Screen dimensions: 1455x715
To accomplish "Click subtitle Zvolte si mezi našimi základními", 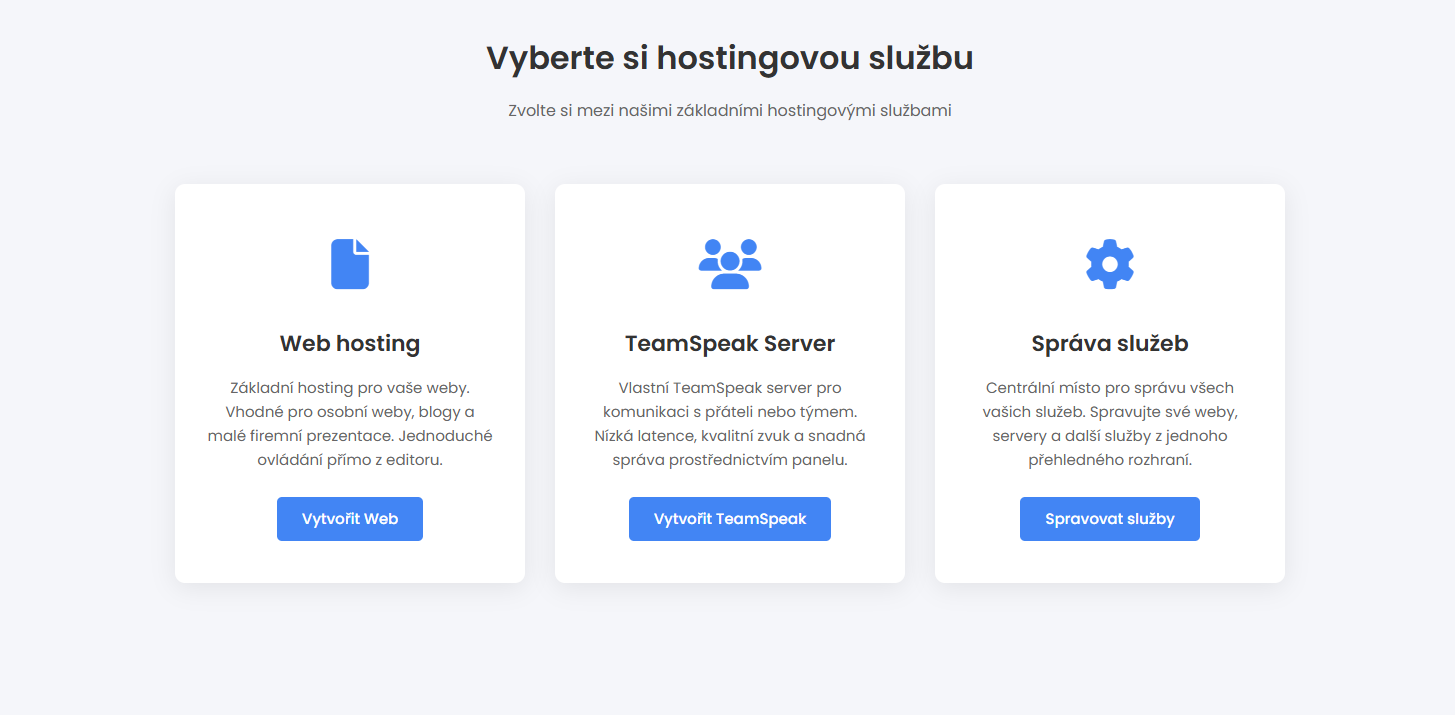I will 730,110.
